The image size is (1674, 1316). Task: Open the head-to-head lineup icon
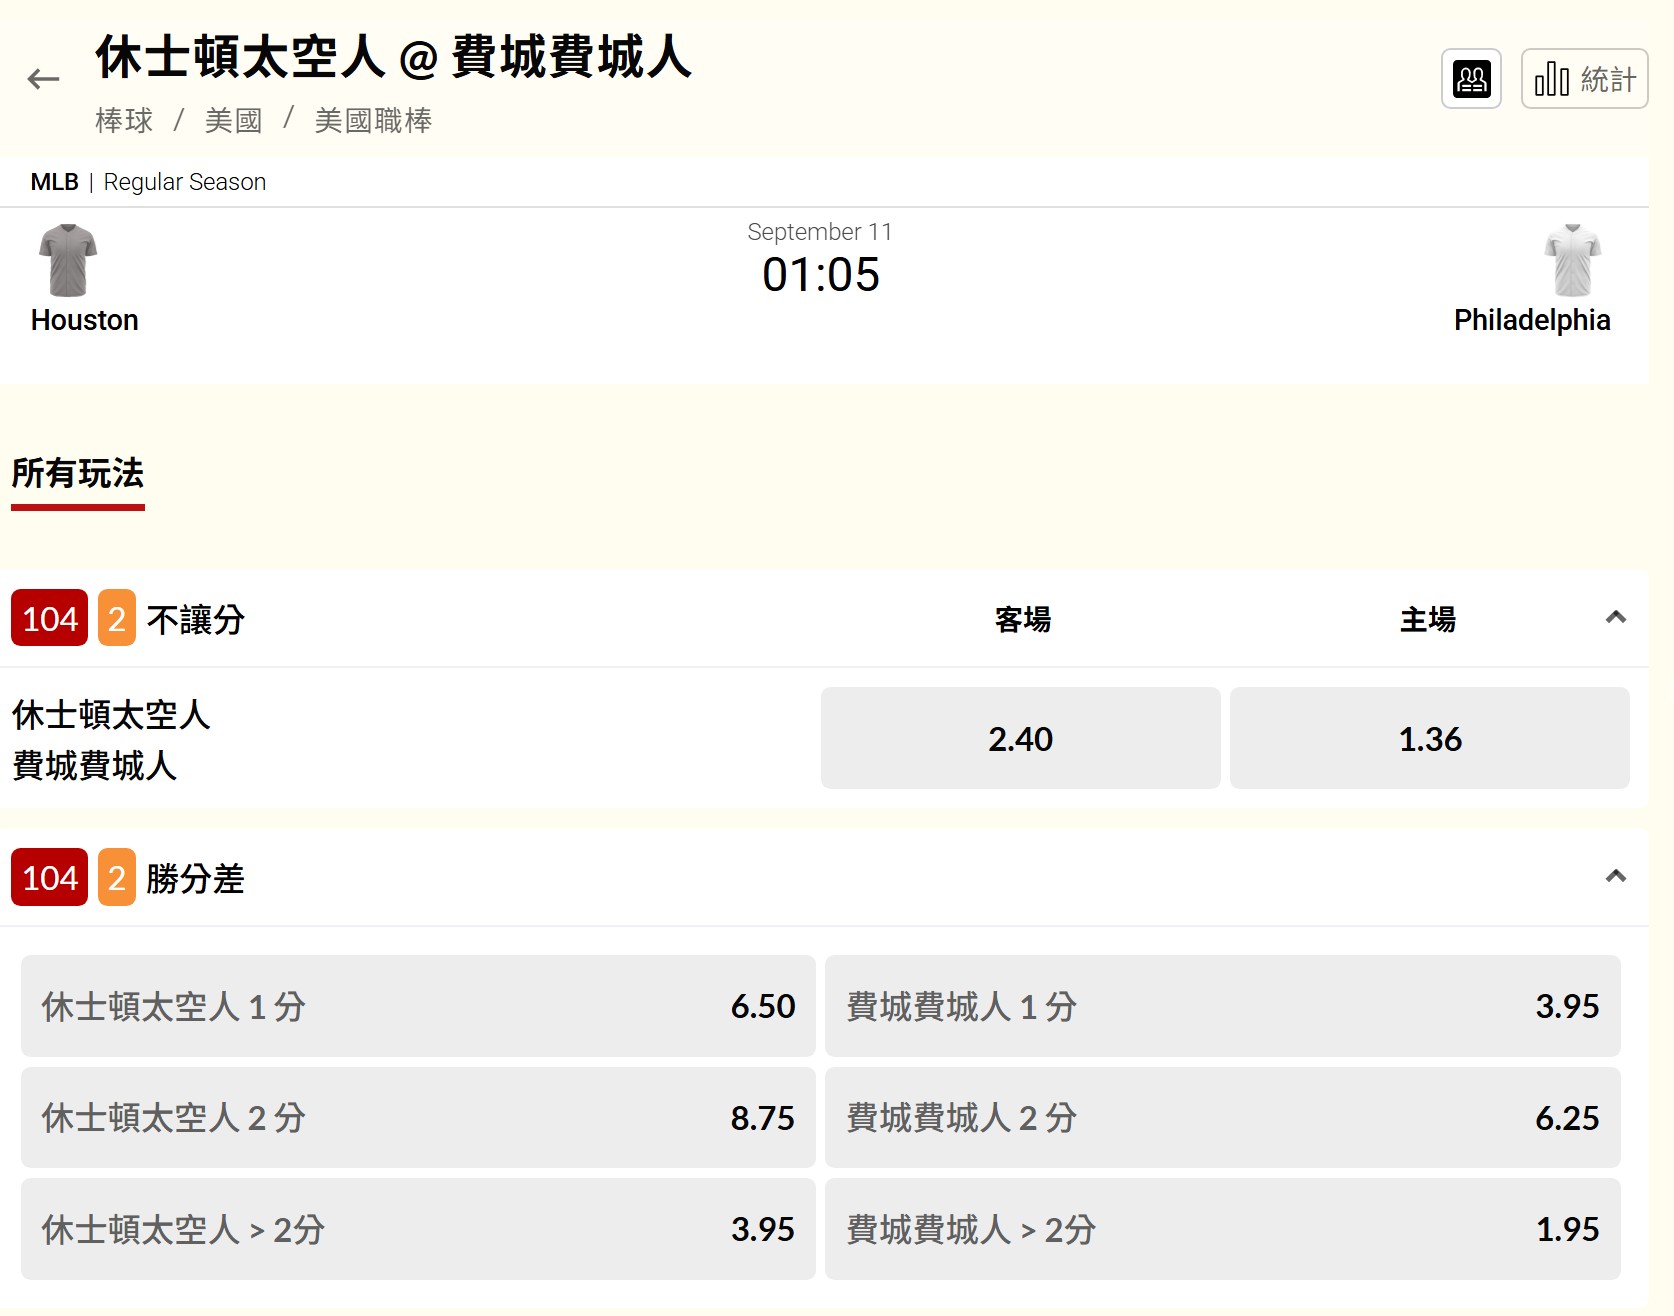[x=1471, y=79]
